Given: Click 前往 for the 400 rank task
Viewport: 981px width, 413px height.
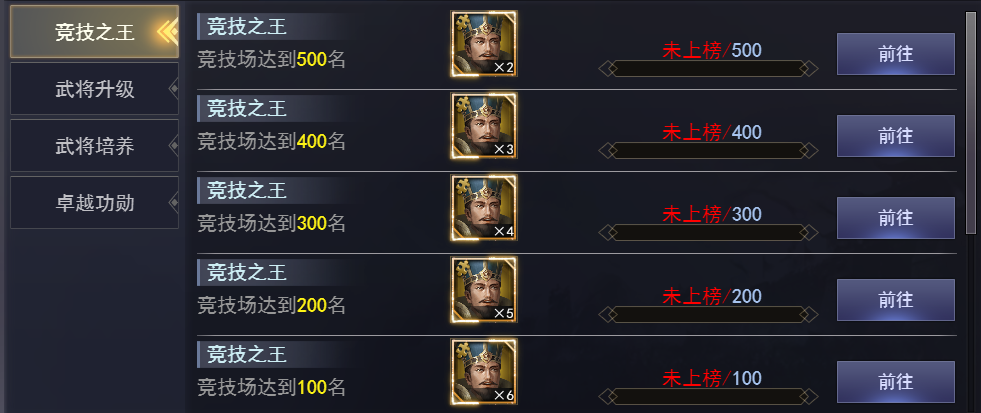Looking at the screenshot, I should click(x=896, y=136).
